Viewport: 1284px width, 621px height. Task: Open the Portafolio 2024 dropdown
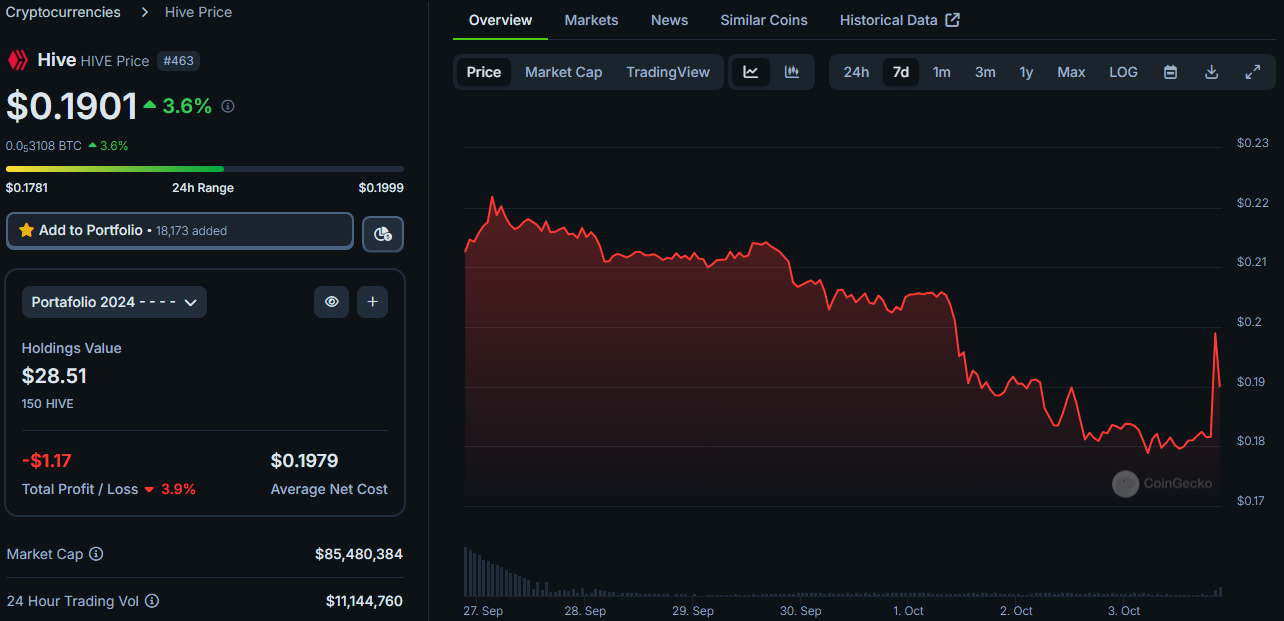click(x=114, y=302)
